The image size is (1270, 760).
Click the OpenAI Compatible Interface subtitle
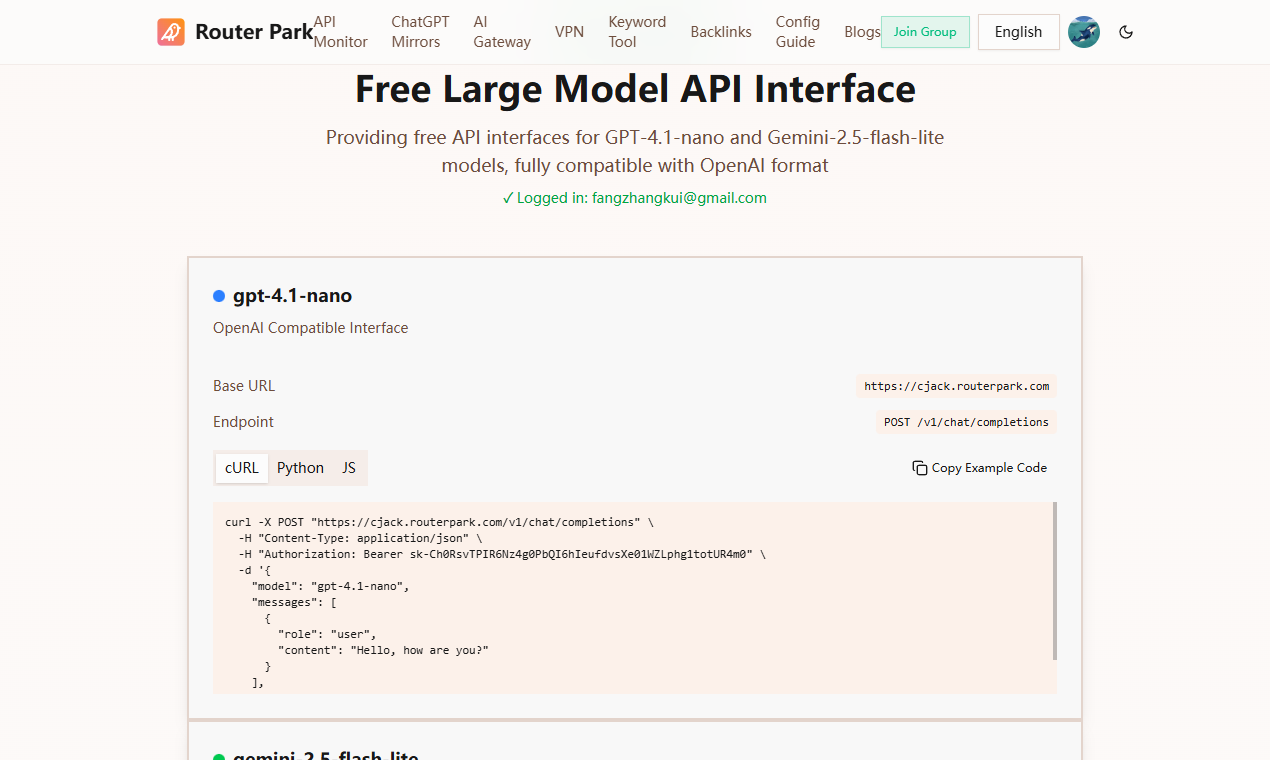pyautogui.click(x=310, y=328)
